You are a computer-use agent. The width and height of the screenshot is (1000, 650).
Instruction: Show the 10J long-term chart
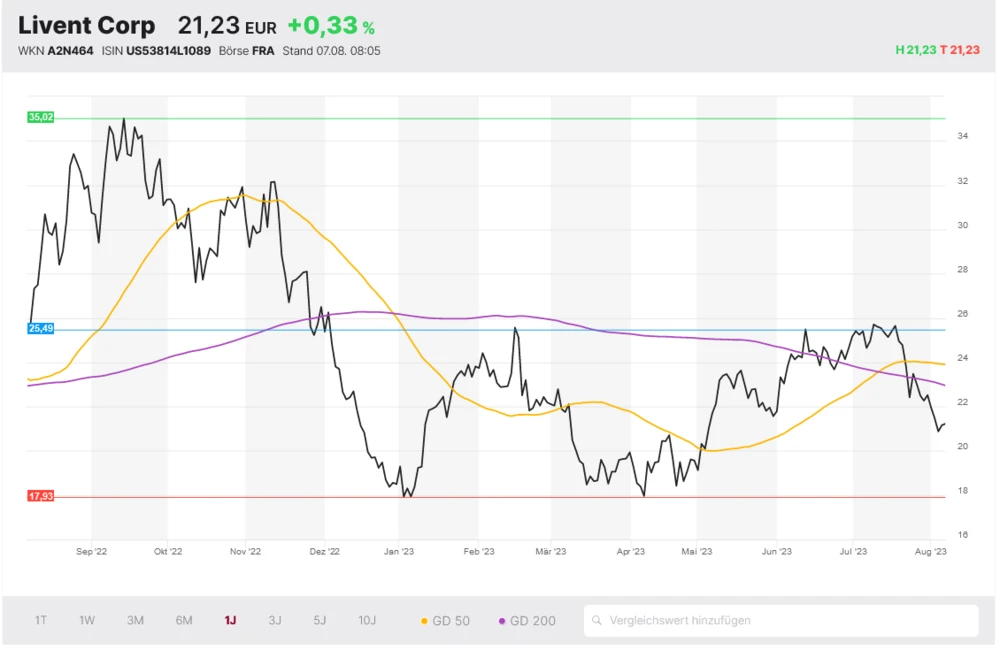pos(367,620)
